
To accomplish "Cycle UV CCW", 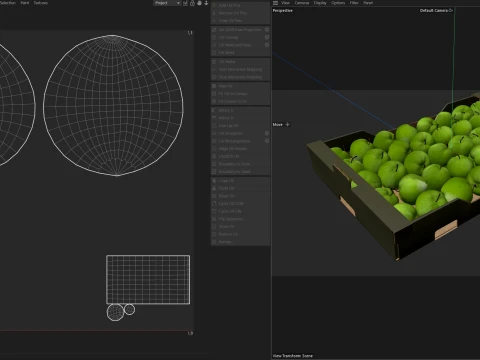I will [x=240, y=204].
